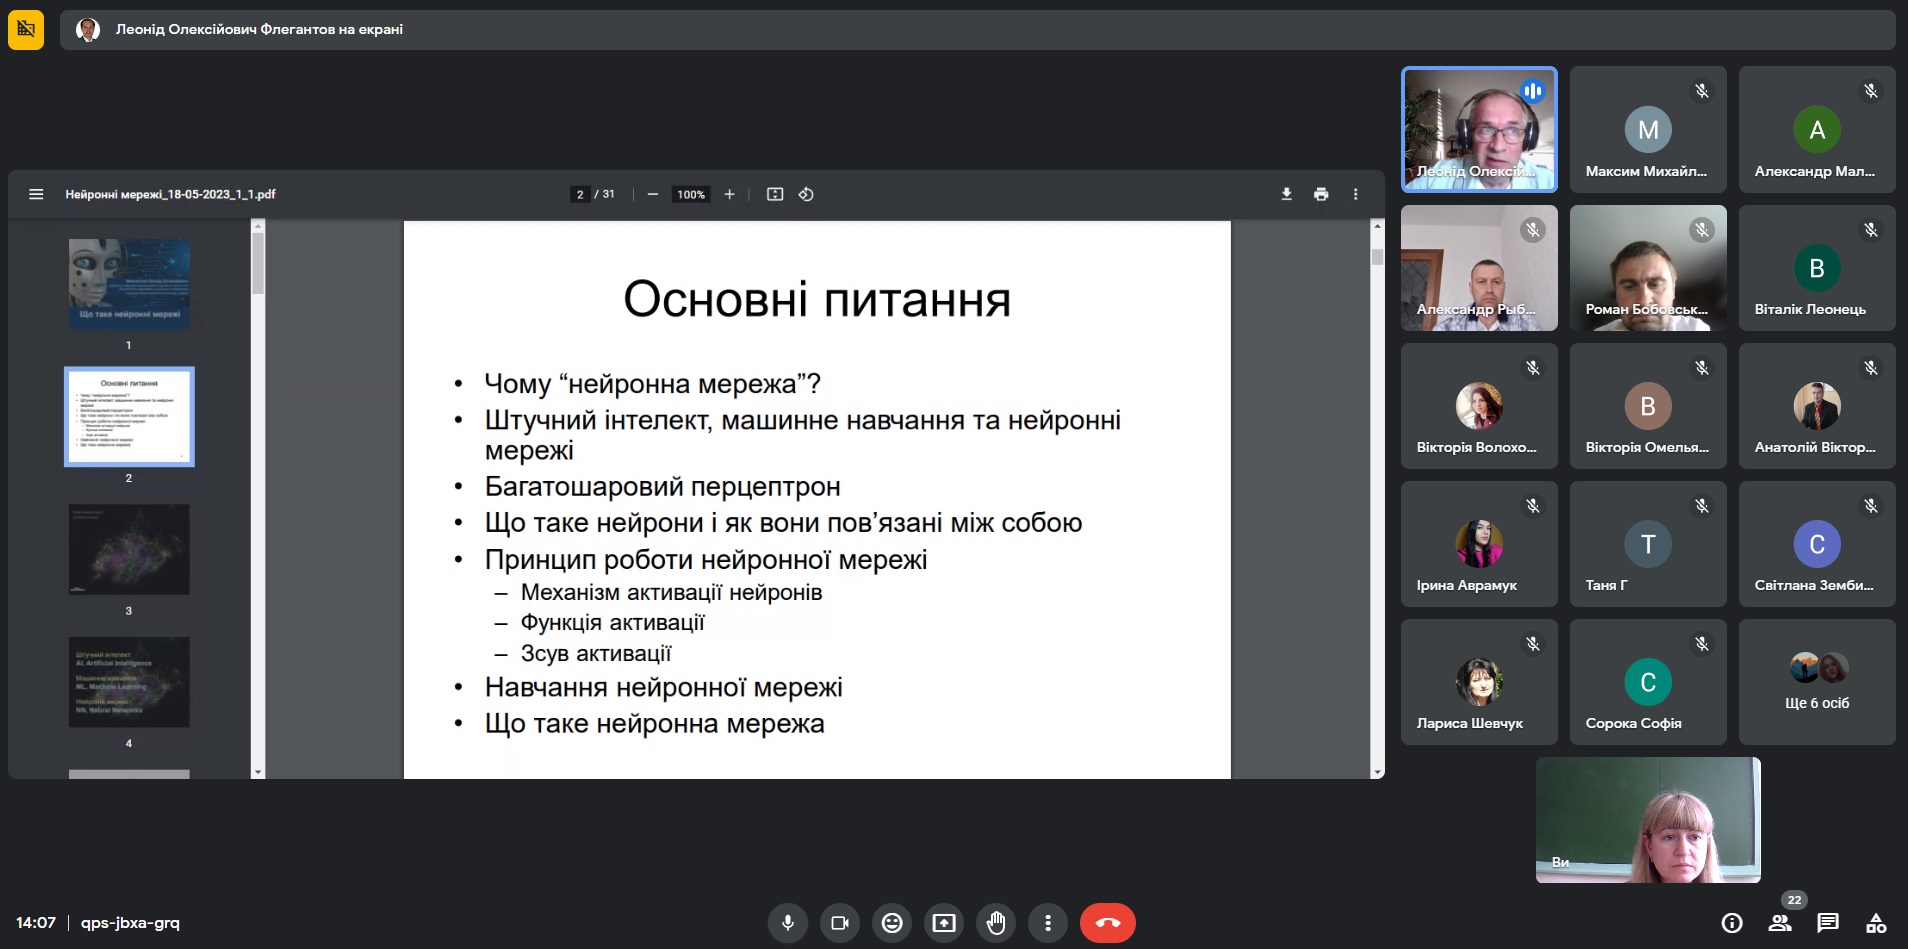The height and width of the screenshot is (949, 1908).
Task: Download the PDF with download icon
Action: pyautogui.click(x=1287, y=194)
